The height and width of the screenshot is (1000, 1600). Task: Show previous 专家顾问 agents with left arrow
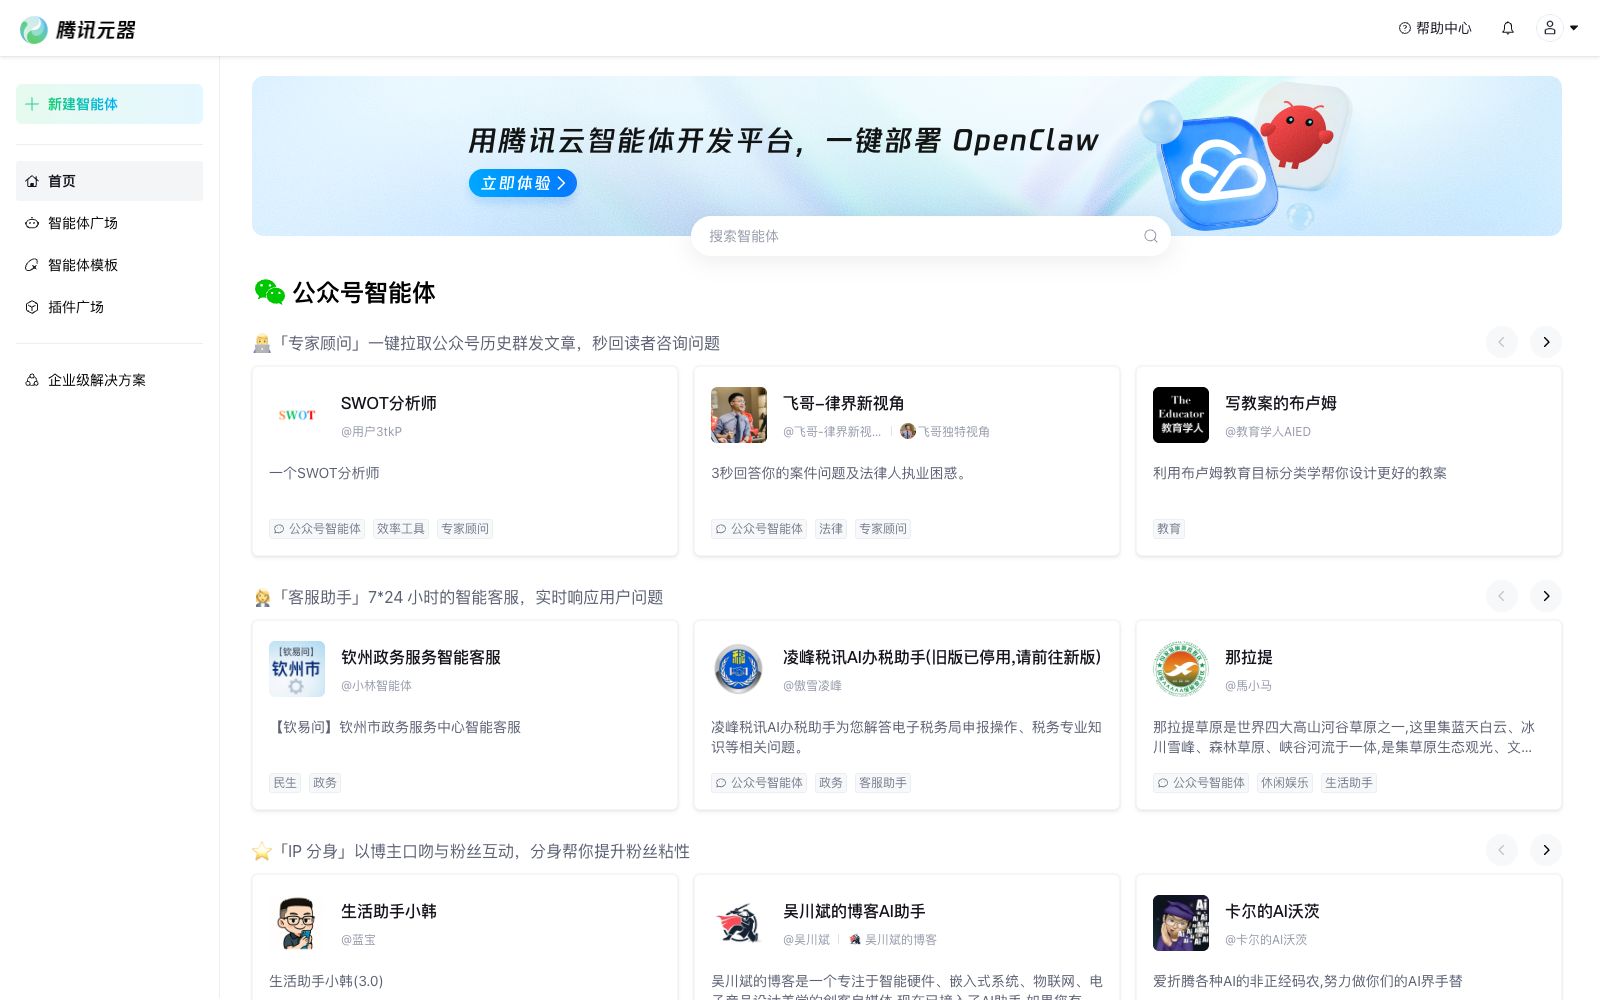pos(1501,342)
